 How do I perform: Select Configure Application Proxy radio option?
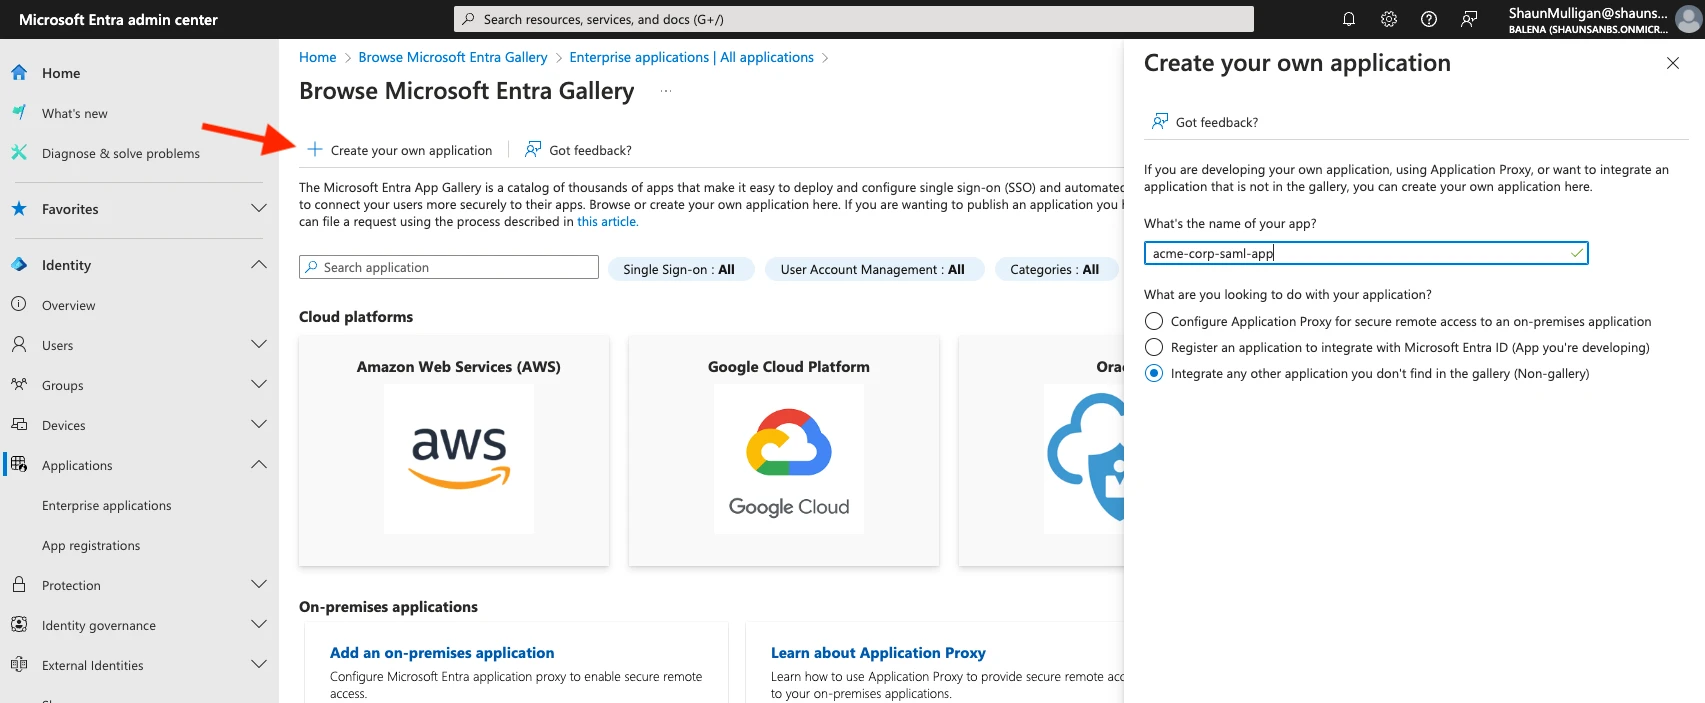[1154, 321]
